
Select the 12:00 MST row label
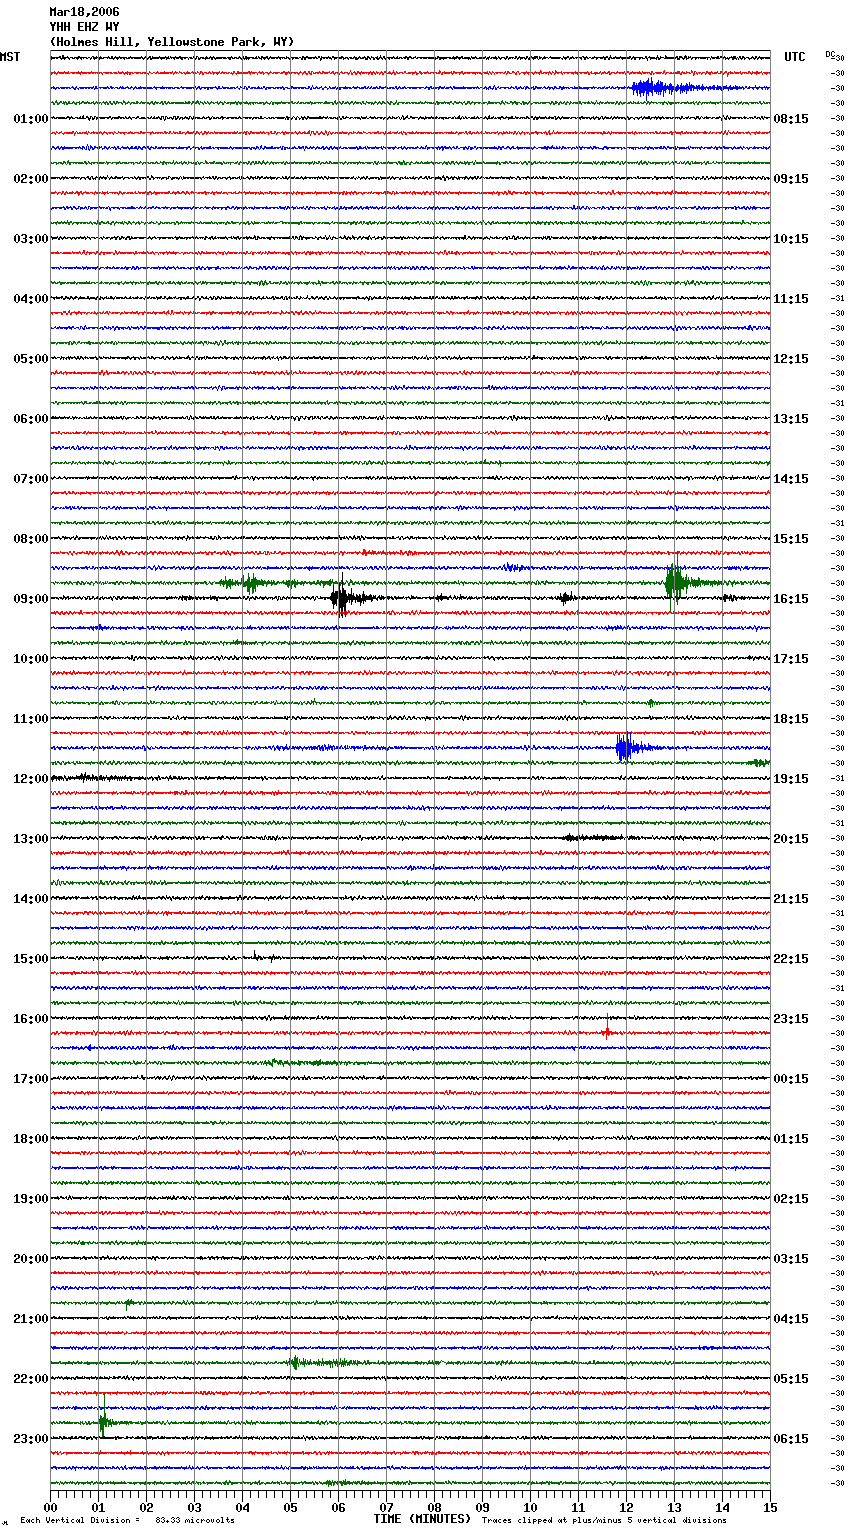click(30, 779)
